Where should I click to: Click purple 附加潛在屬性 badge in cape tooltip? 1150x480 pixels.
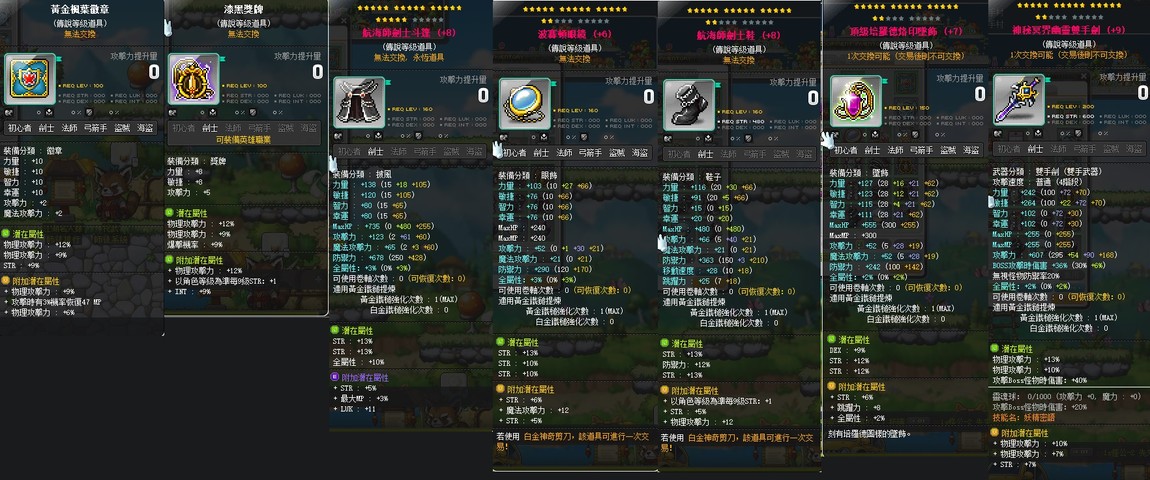[334, 377]
